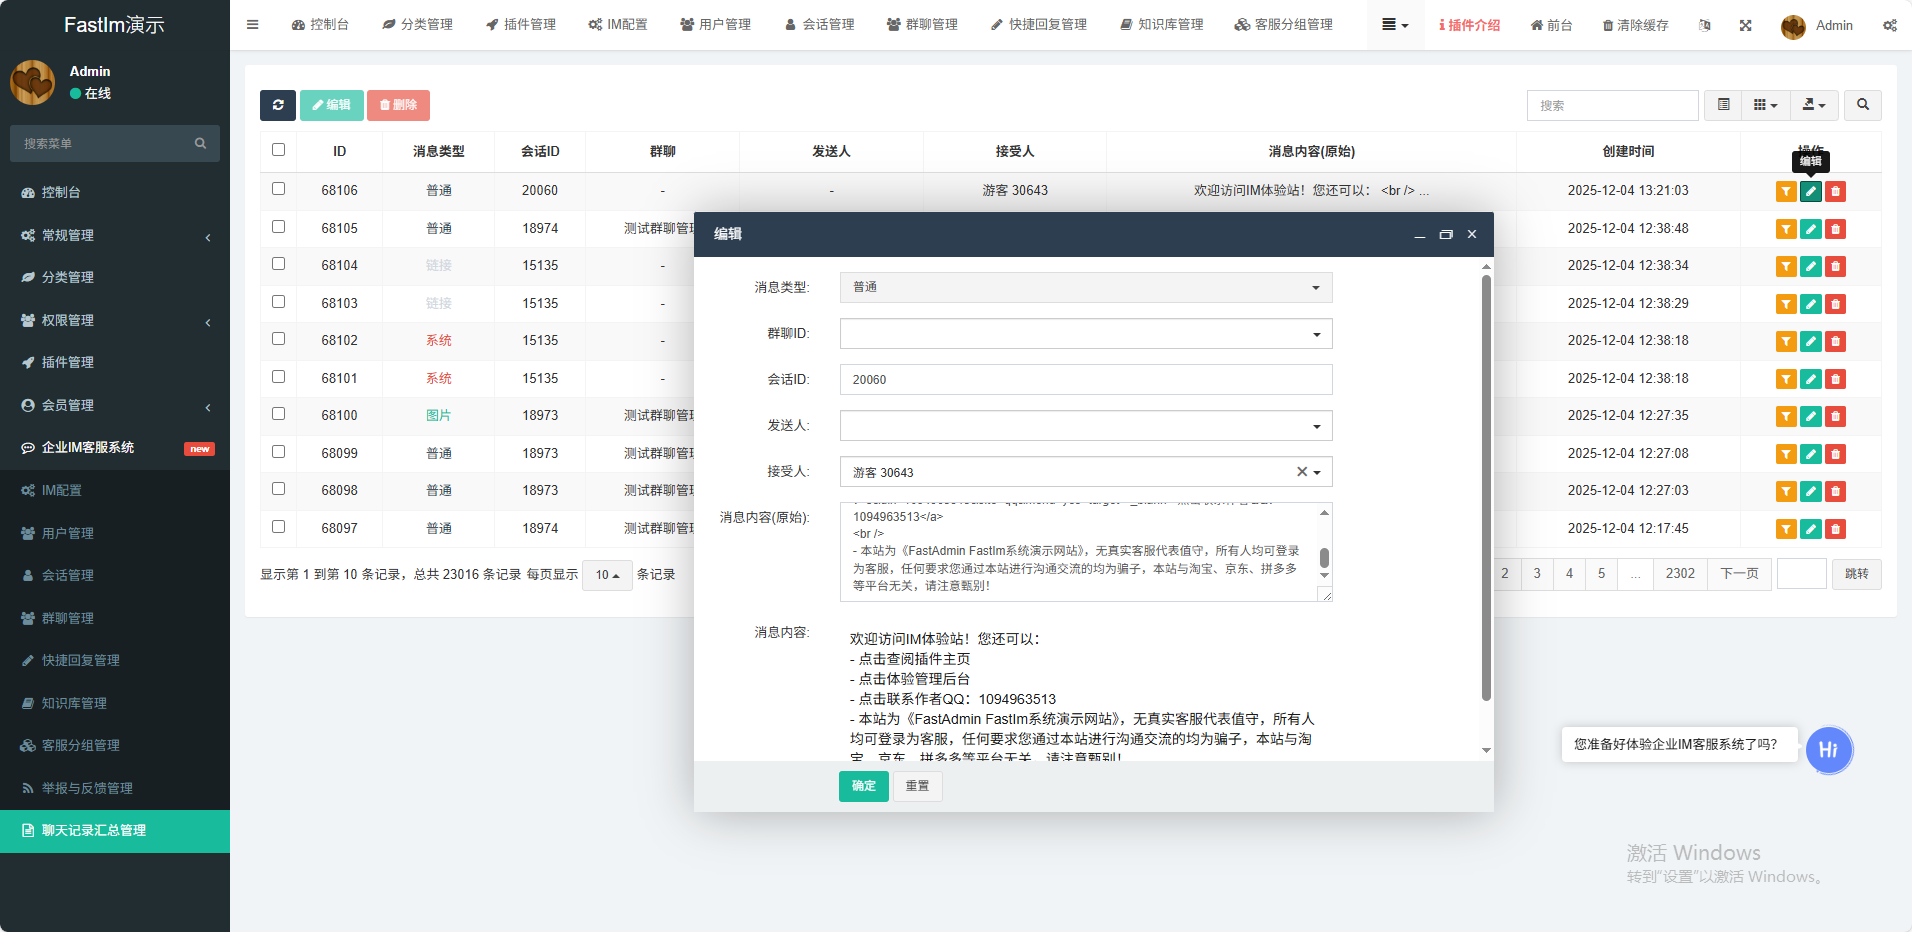Open the 消息类型 dropdown in edit dialog
Image resolution: width=1912 pixels, height=932 pixels.
point(1085,288)
